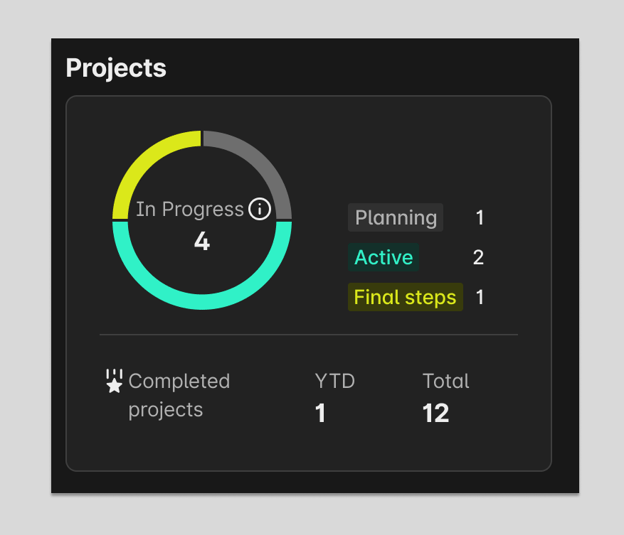Click the divider line above Completed projects
This screenshot has width=624, height=535.
308,334
